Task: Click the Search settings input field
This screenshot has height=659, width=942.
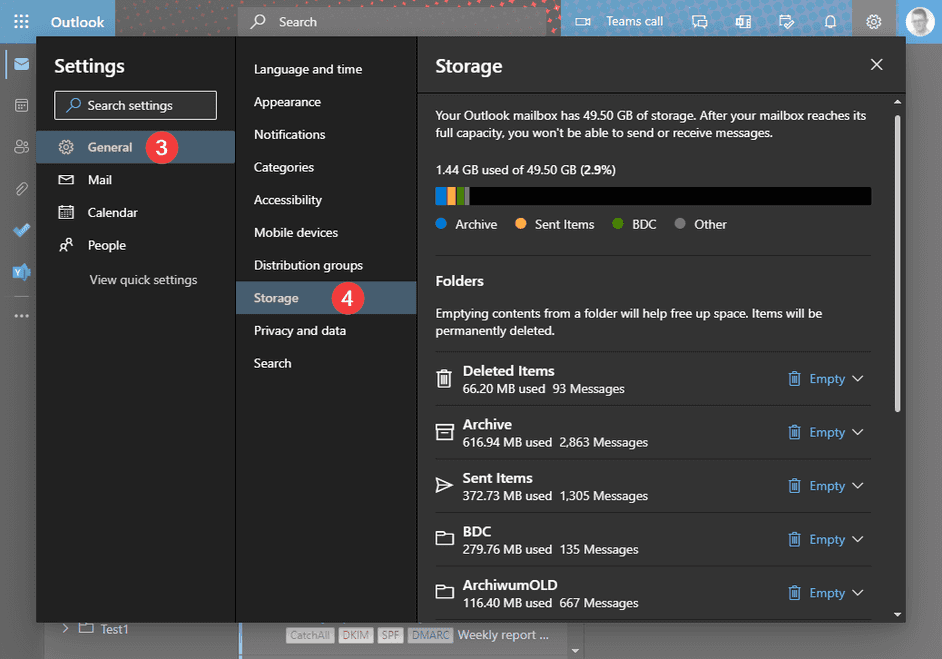Action: coord(135,105)
